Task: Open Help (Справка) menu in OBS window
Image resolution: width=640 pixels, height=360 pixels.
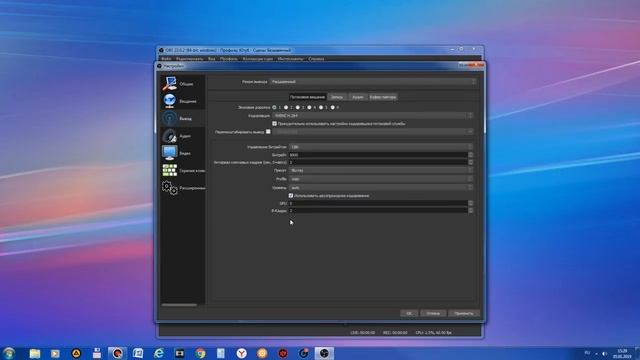Action: pyautogui.click(x=316, y=59)
